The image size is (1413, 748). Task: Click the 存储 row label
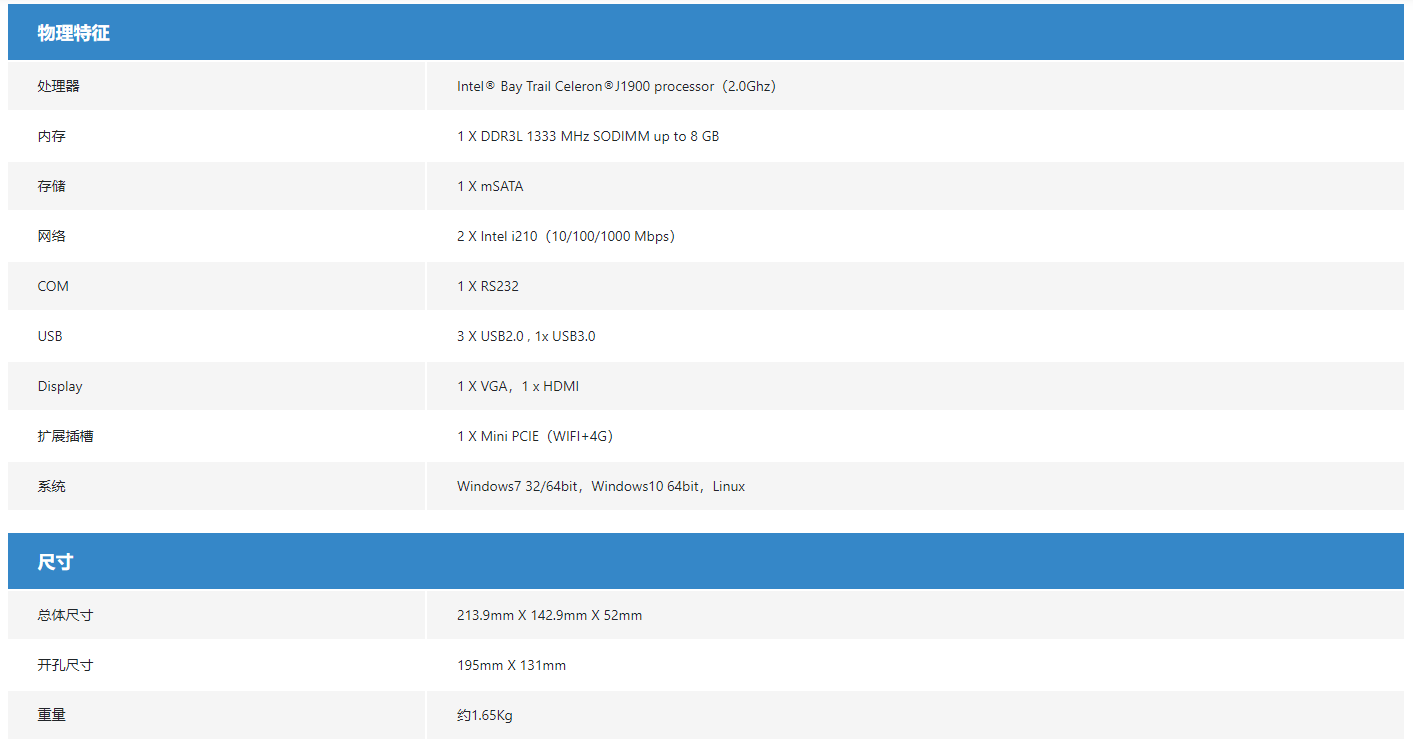point(51,186)
